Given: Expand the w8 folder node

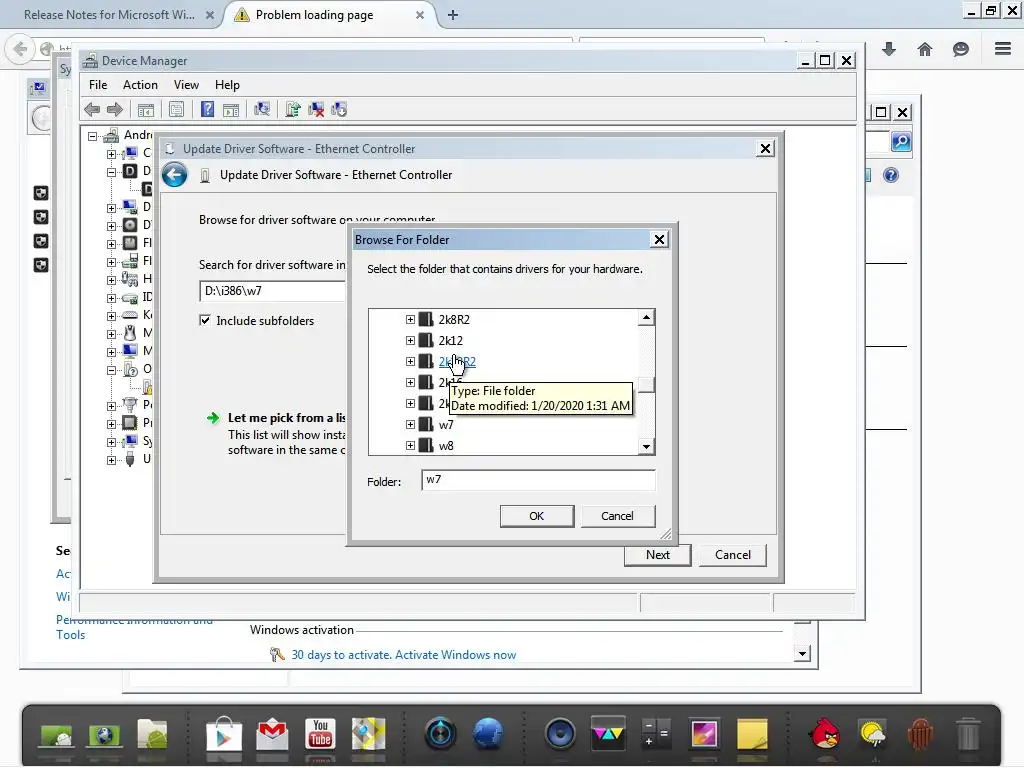Looking at the screenshot, I should [x=410, y=445].
